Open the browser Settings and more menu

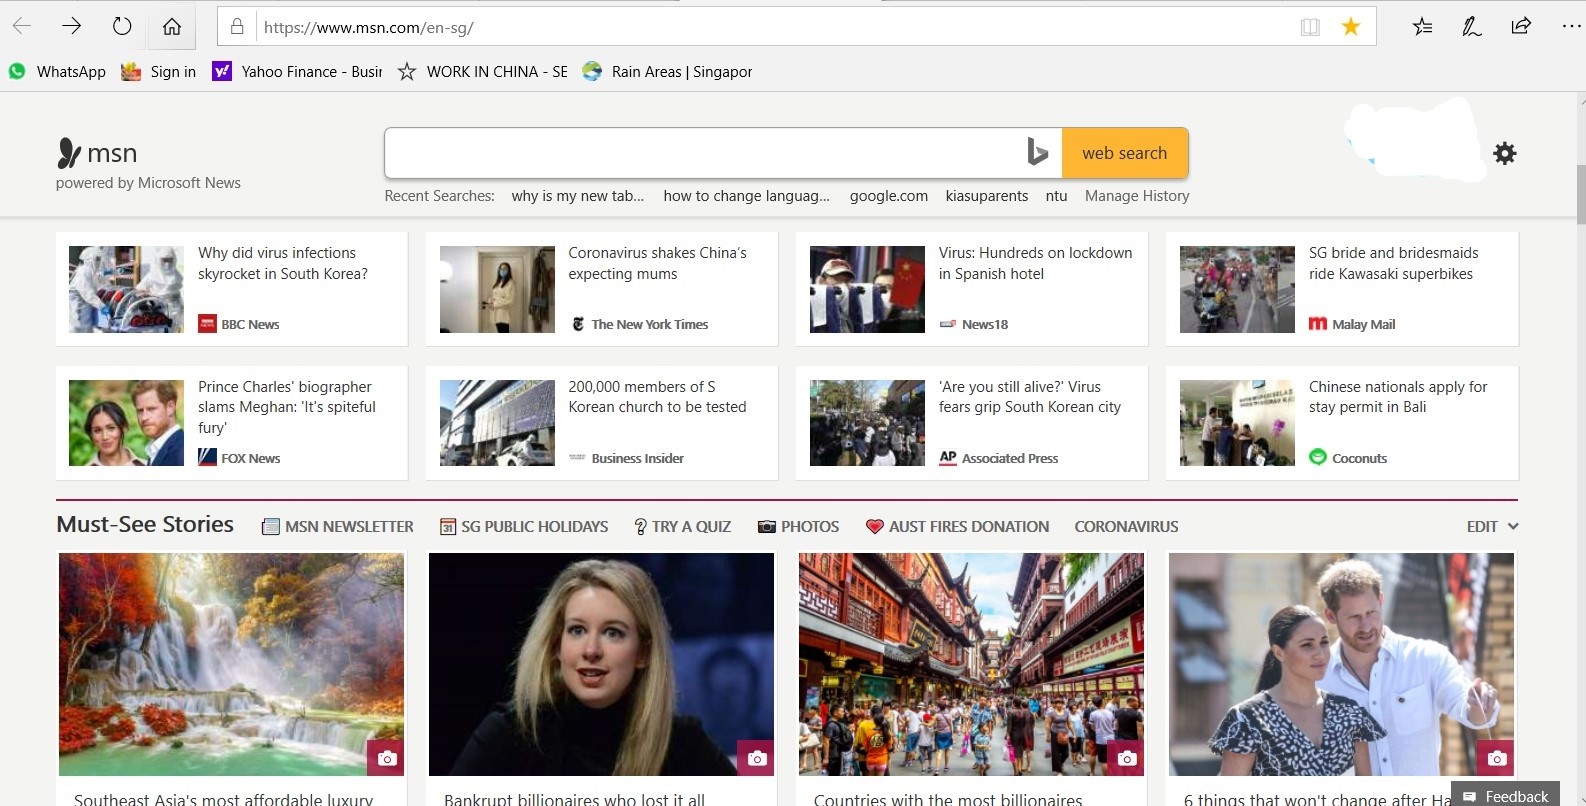pos(1571,27)
